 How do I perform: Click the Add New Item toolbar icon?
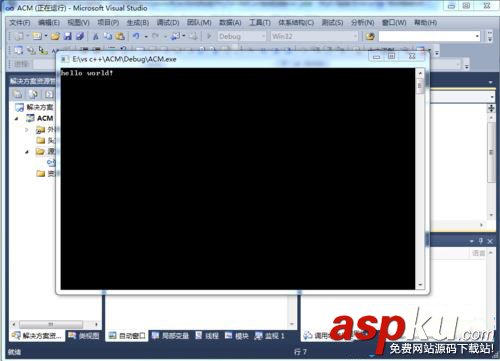37,36
